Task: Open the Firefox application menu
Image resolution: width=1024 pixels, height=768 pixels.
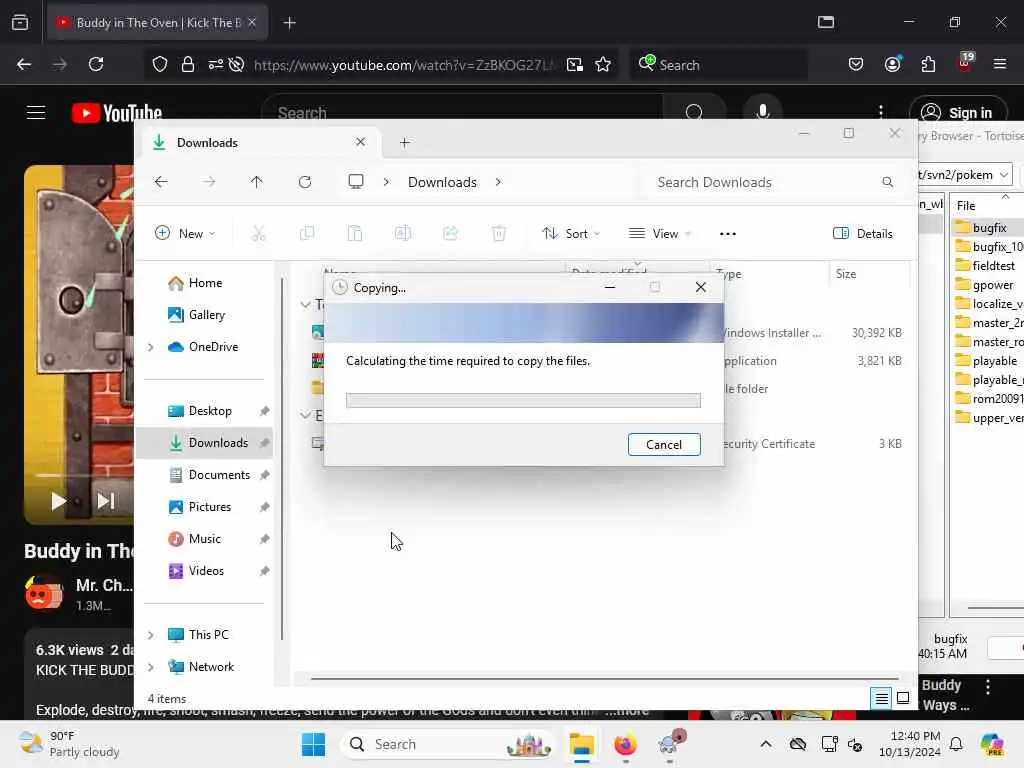Action: [999, 64]
